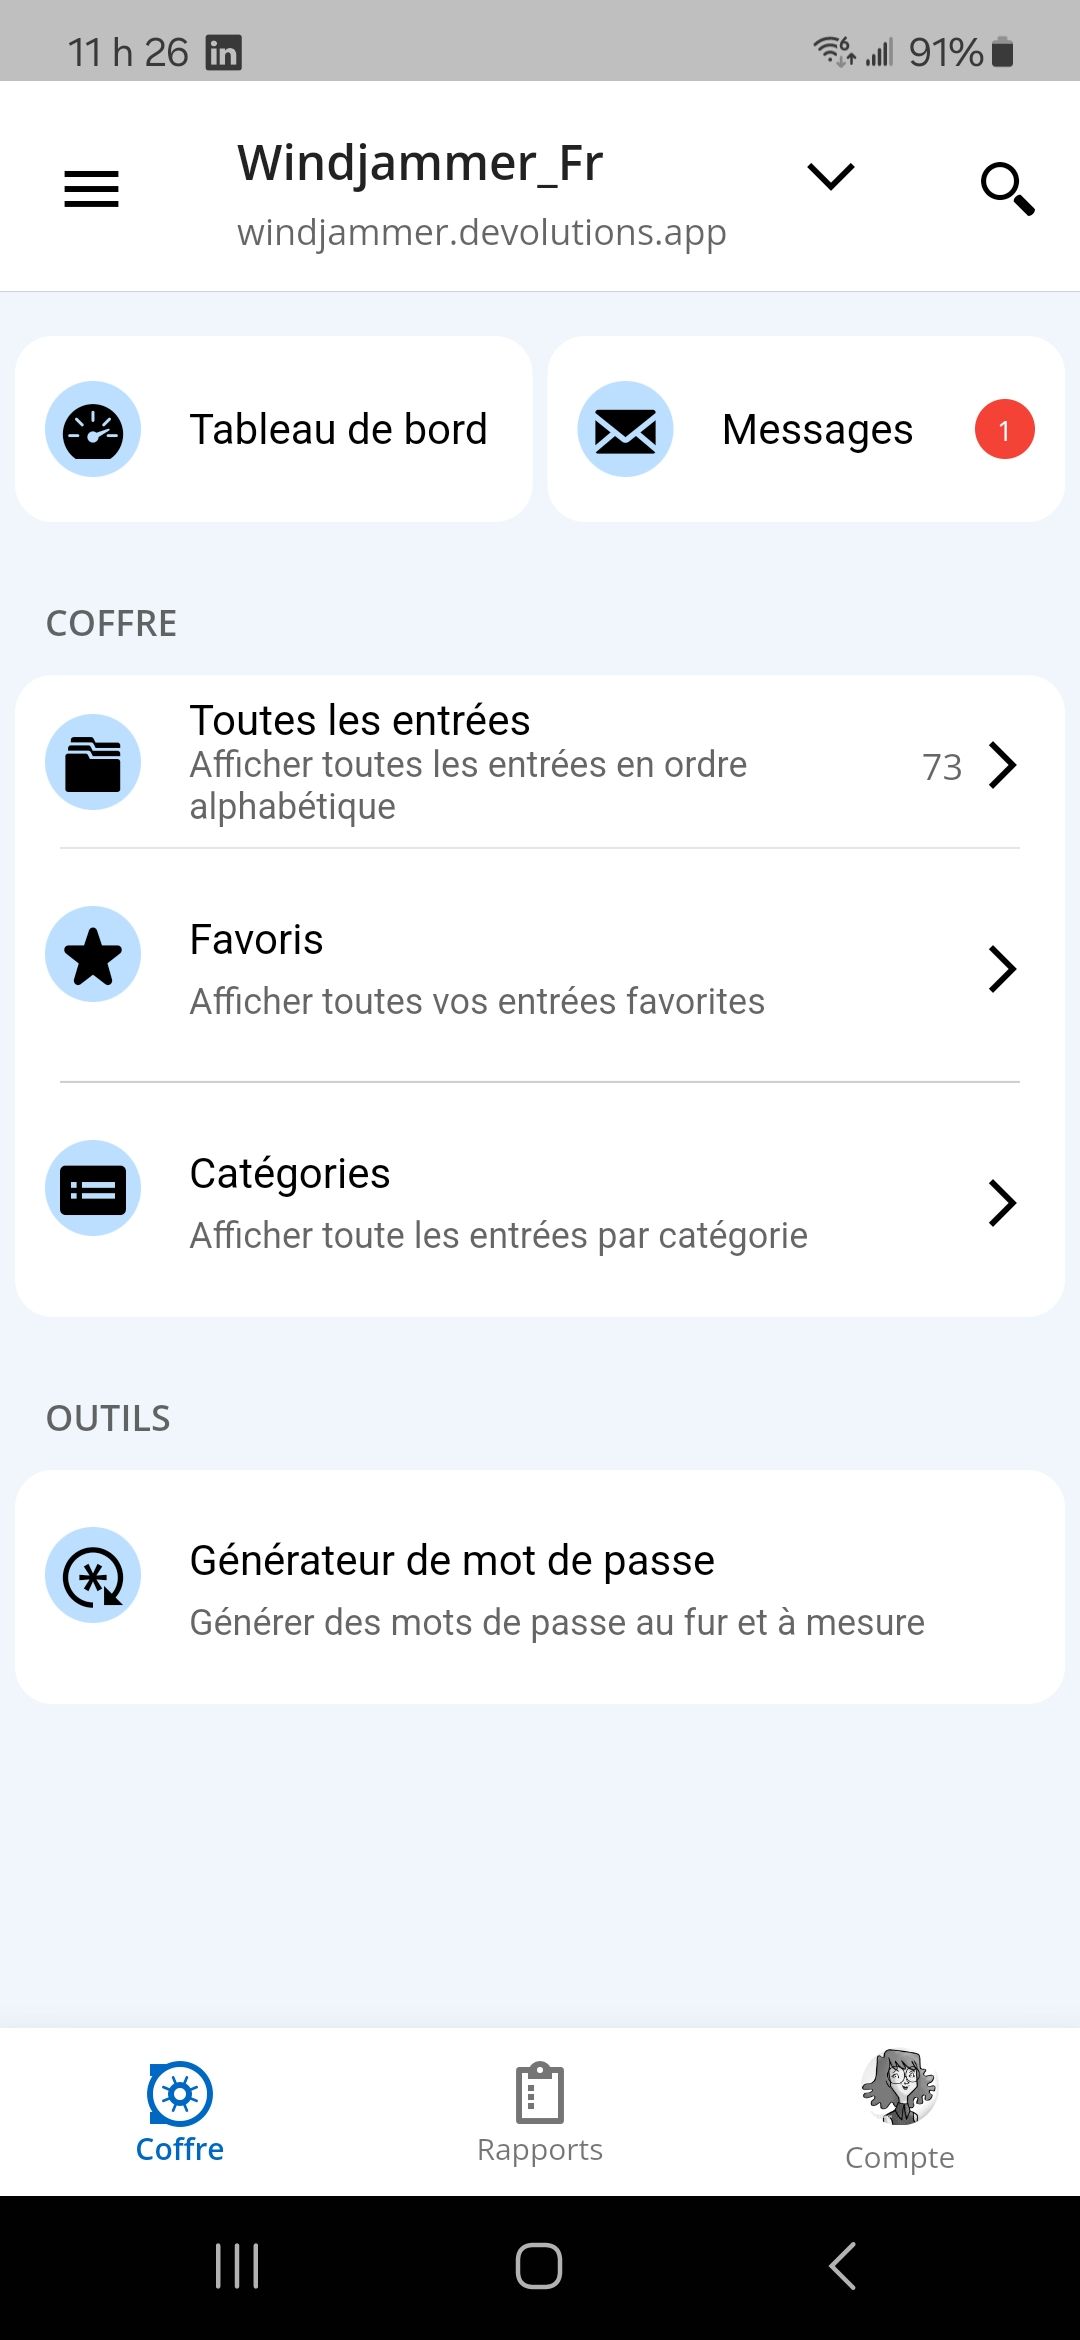Tap the Favoris star icon
The width and height of the screenshot is (1080, 2340).
[x=93, y=955]
